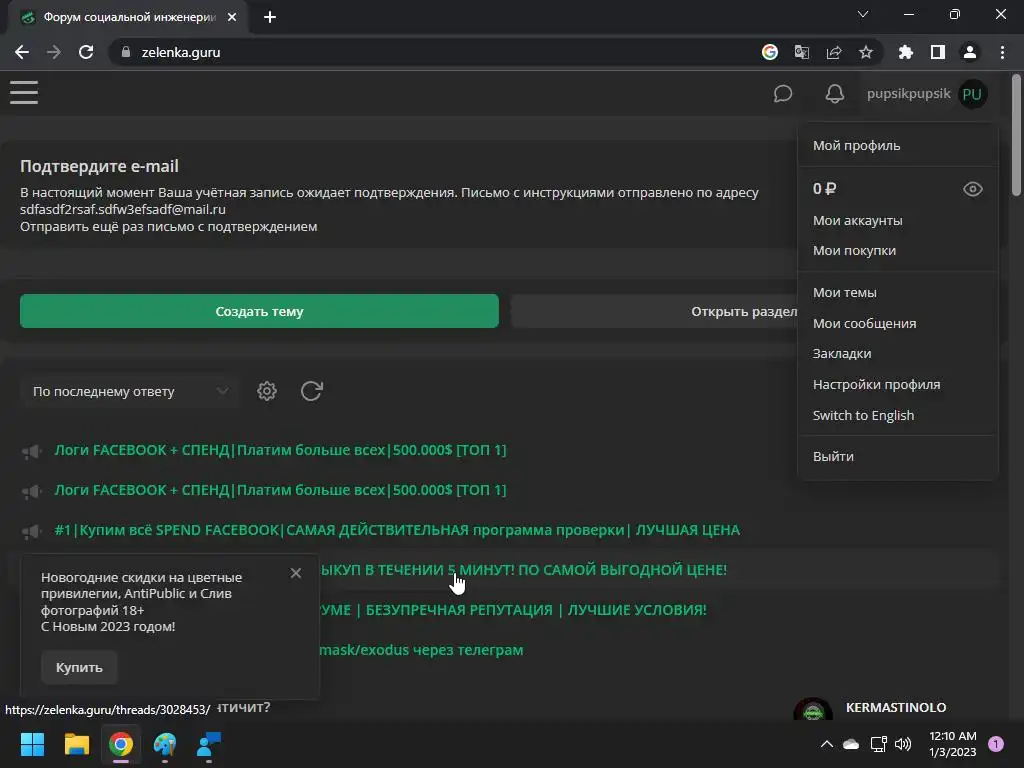Click the volume speaker tray icon
This screenshot has height=768, width=1024.
tap(903, 744)
